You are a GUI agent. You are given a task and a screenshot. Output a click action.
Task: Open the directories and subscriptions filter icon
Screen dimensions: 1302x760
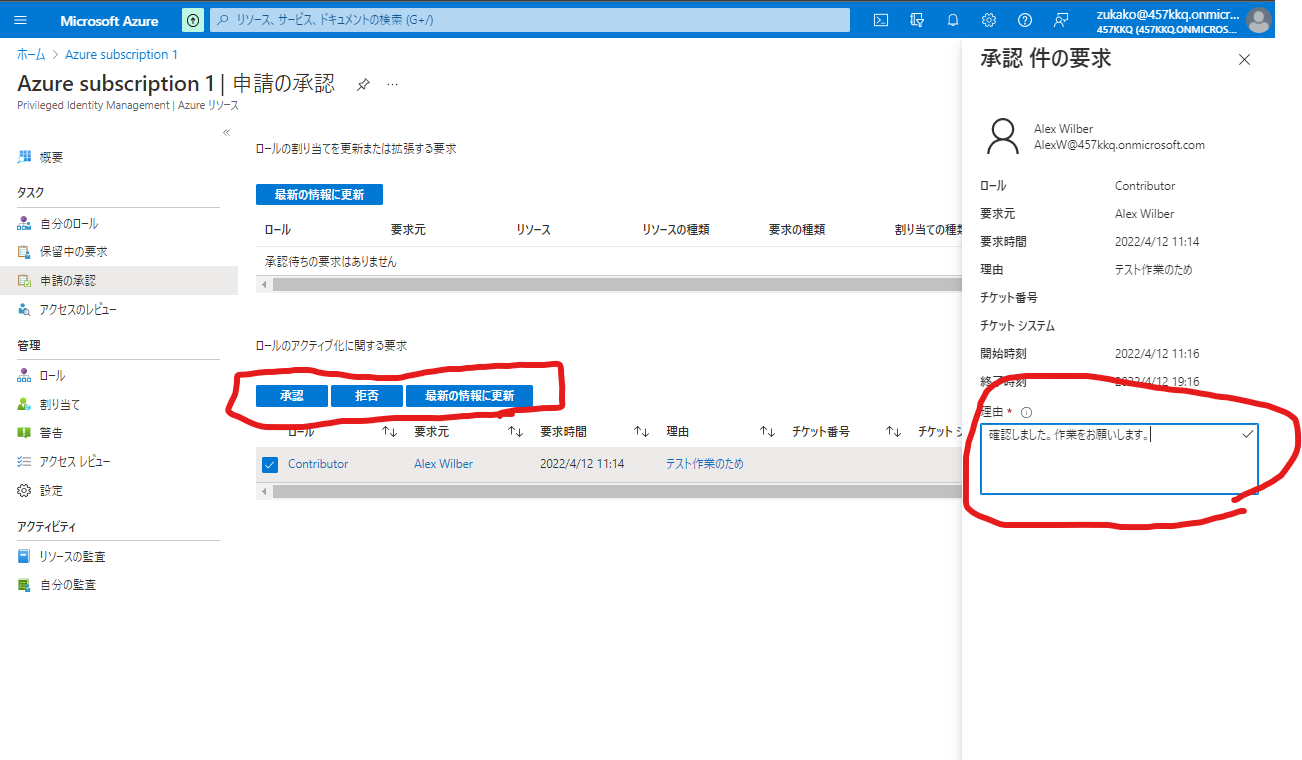tap(917, 20)
